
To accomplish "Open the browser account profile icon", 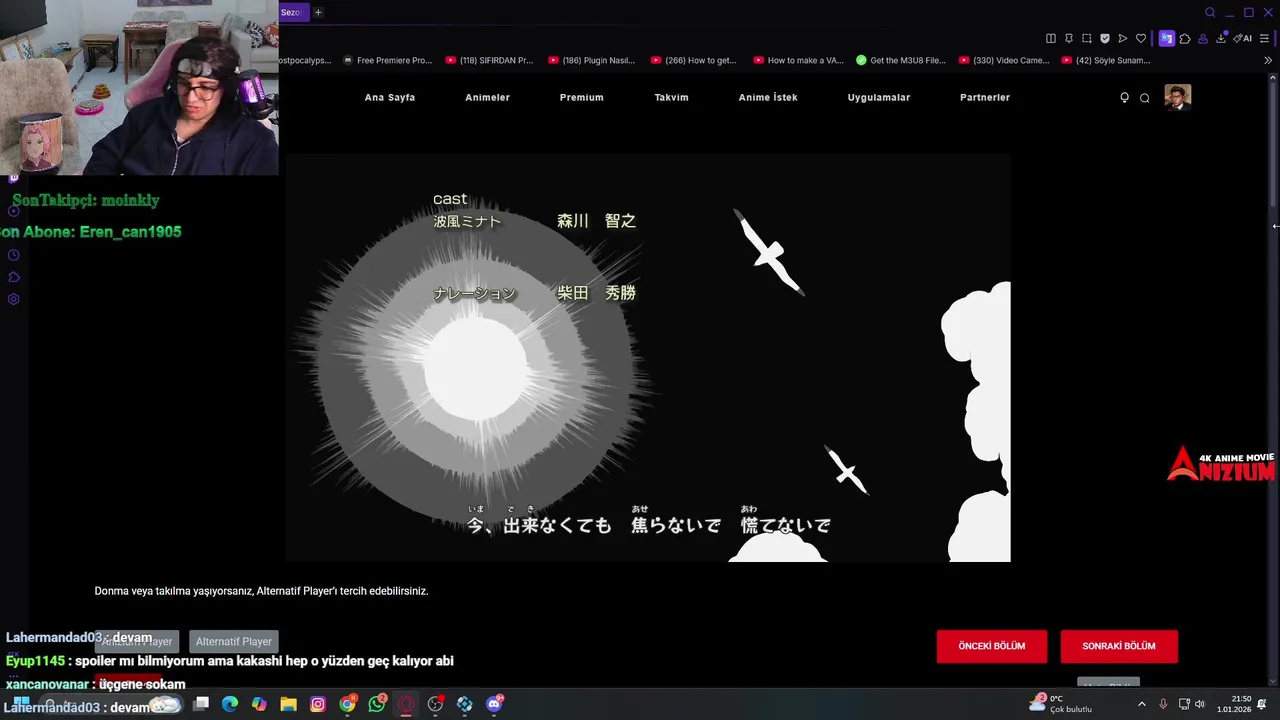I will pyautogui.click(x=1203, y=38).
